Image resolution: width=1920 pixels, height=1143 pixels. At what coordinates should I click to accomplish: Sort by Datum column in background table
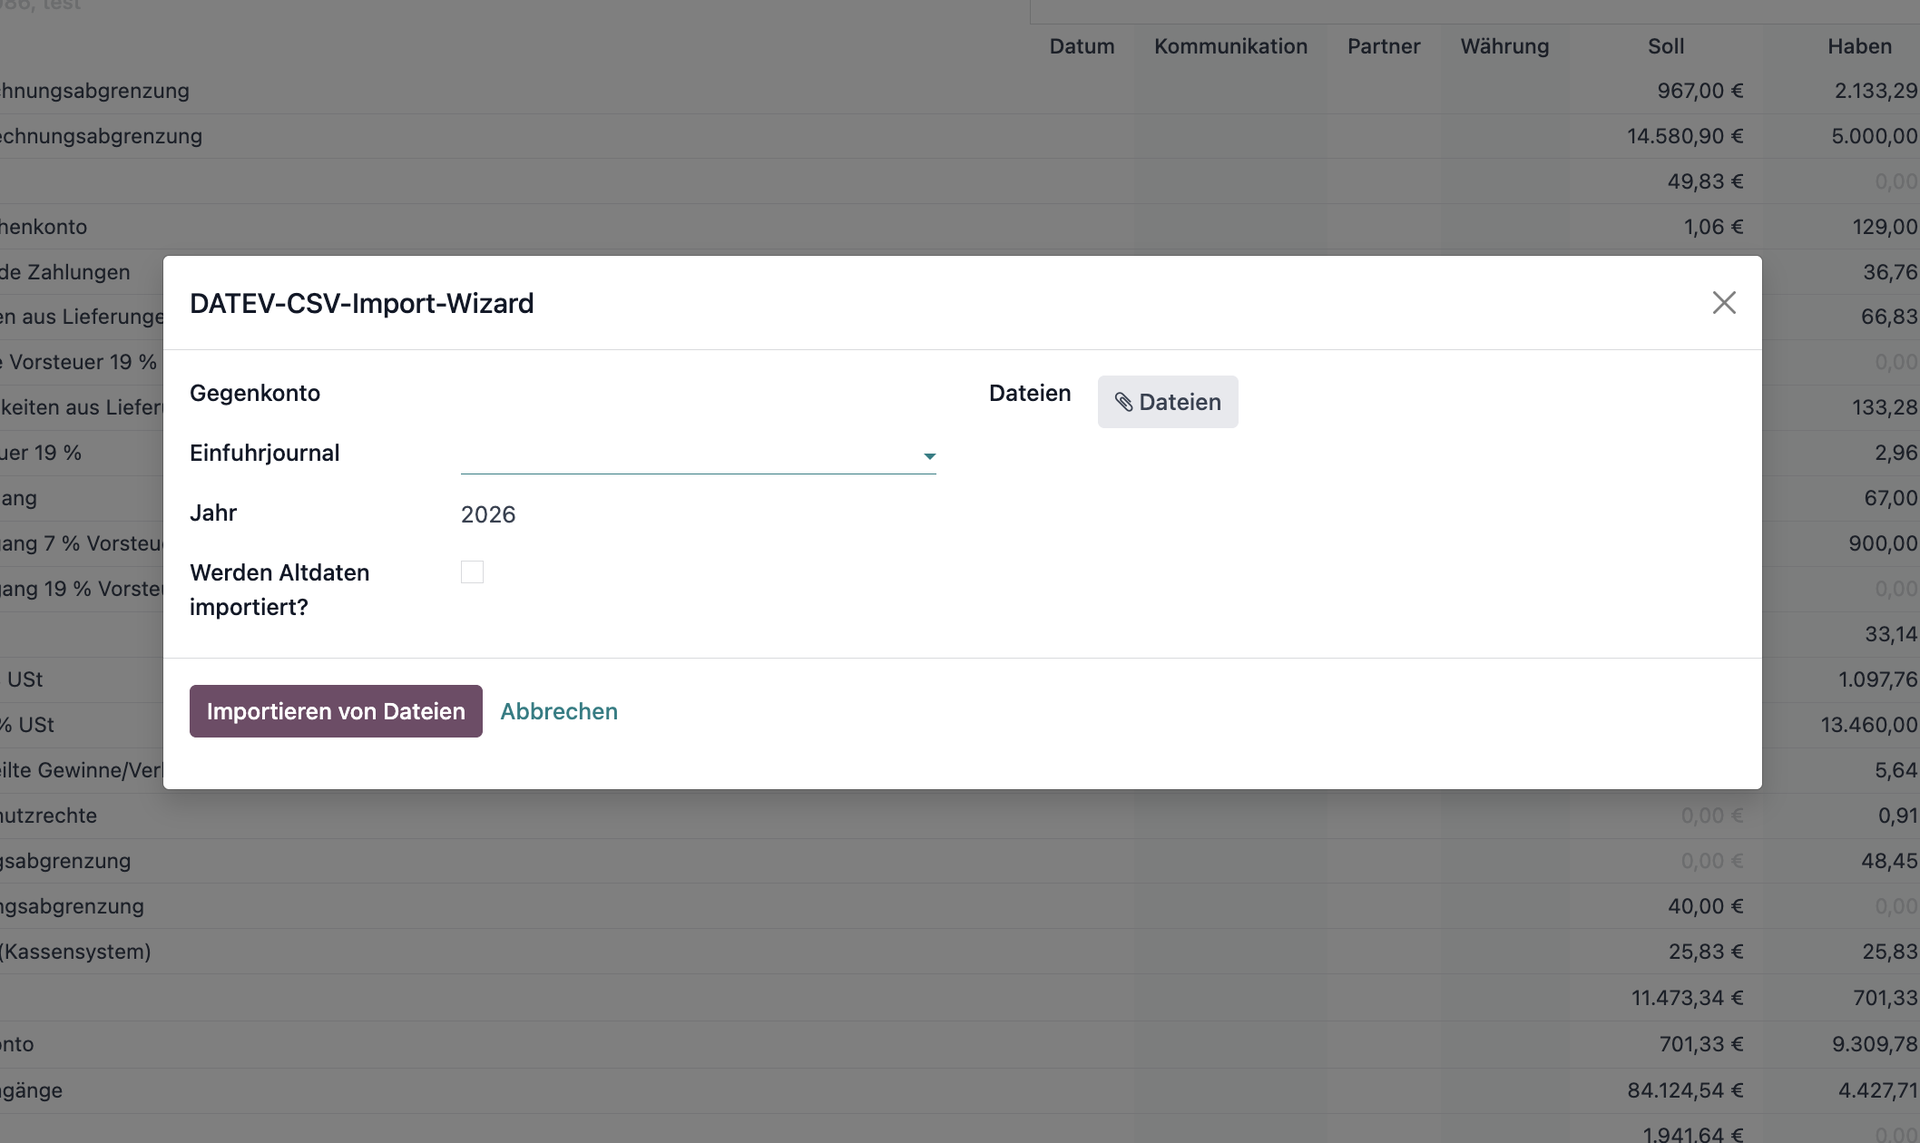(1082, 46)
